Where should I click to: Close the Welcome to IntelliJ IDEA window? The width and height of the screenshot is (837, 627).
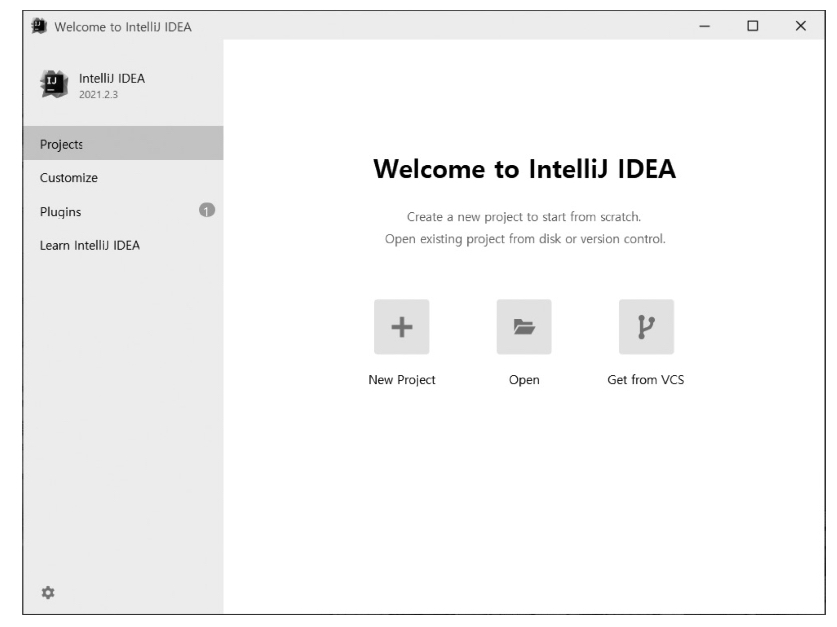click(x=801, y=26)
